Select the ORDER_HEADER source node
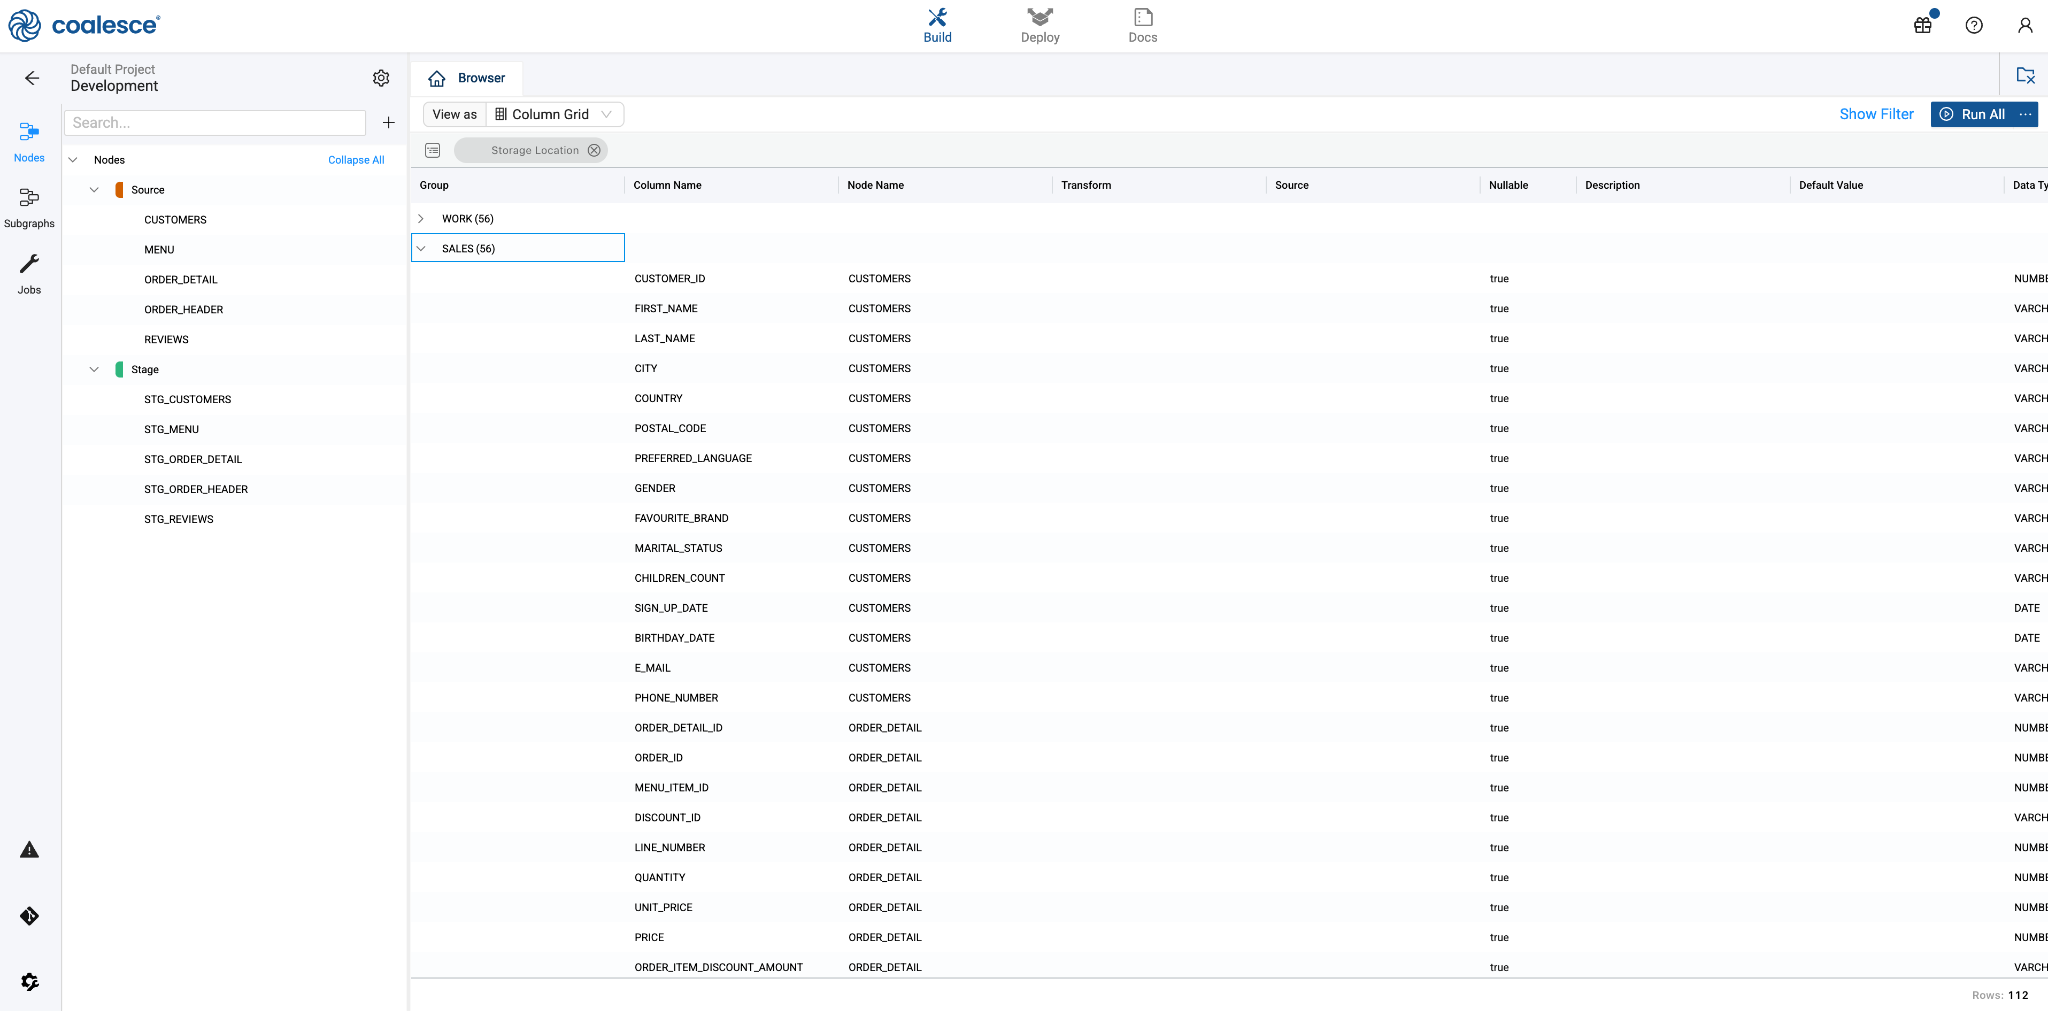Image resolution: width=2048 pixels, height=1011 pixels. coord(184,310)
